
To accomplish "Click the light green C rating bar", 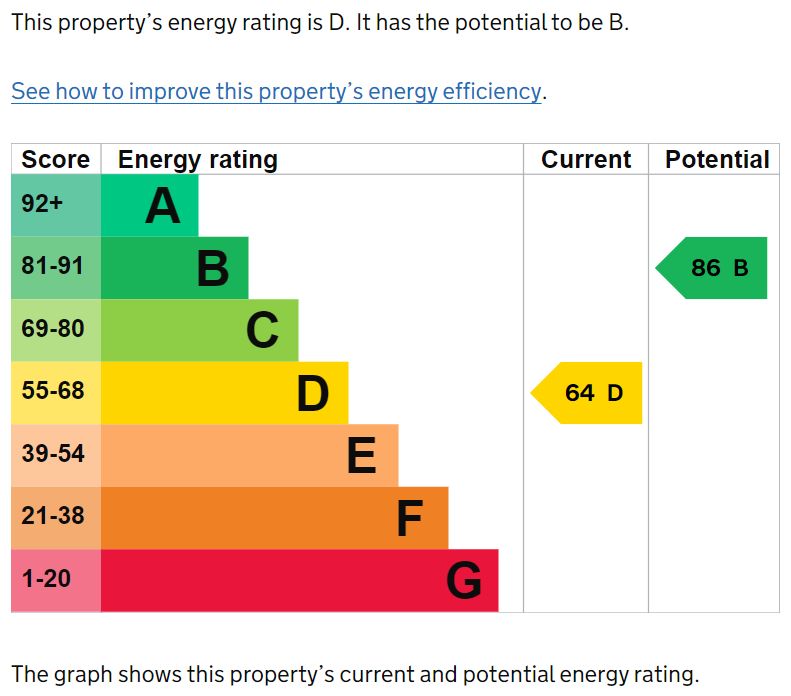I will click(200, 330).
